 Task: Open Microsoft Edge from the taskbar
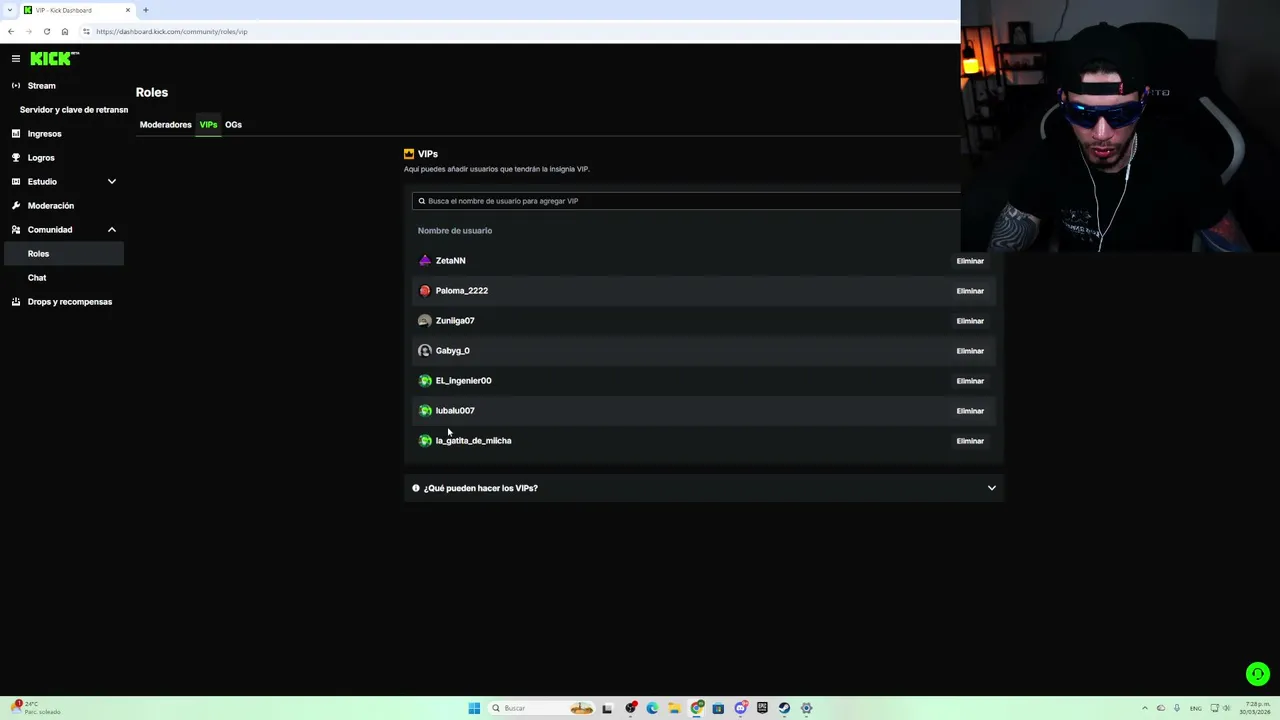[x=652, y=708]
